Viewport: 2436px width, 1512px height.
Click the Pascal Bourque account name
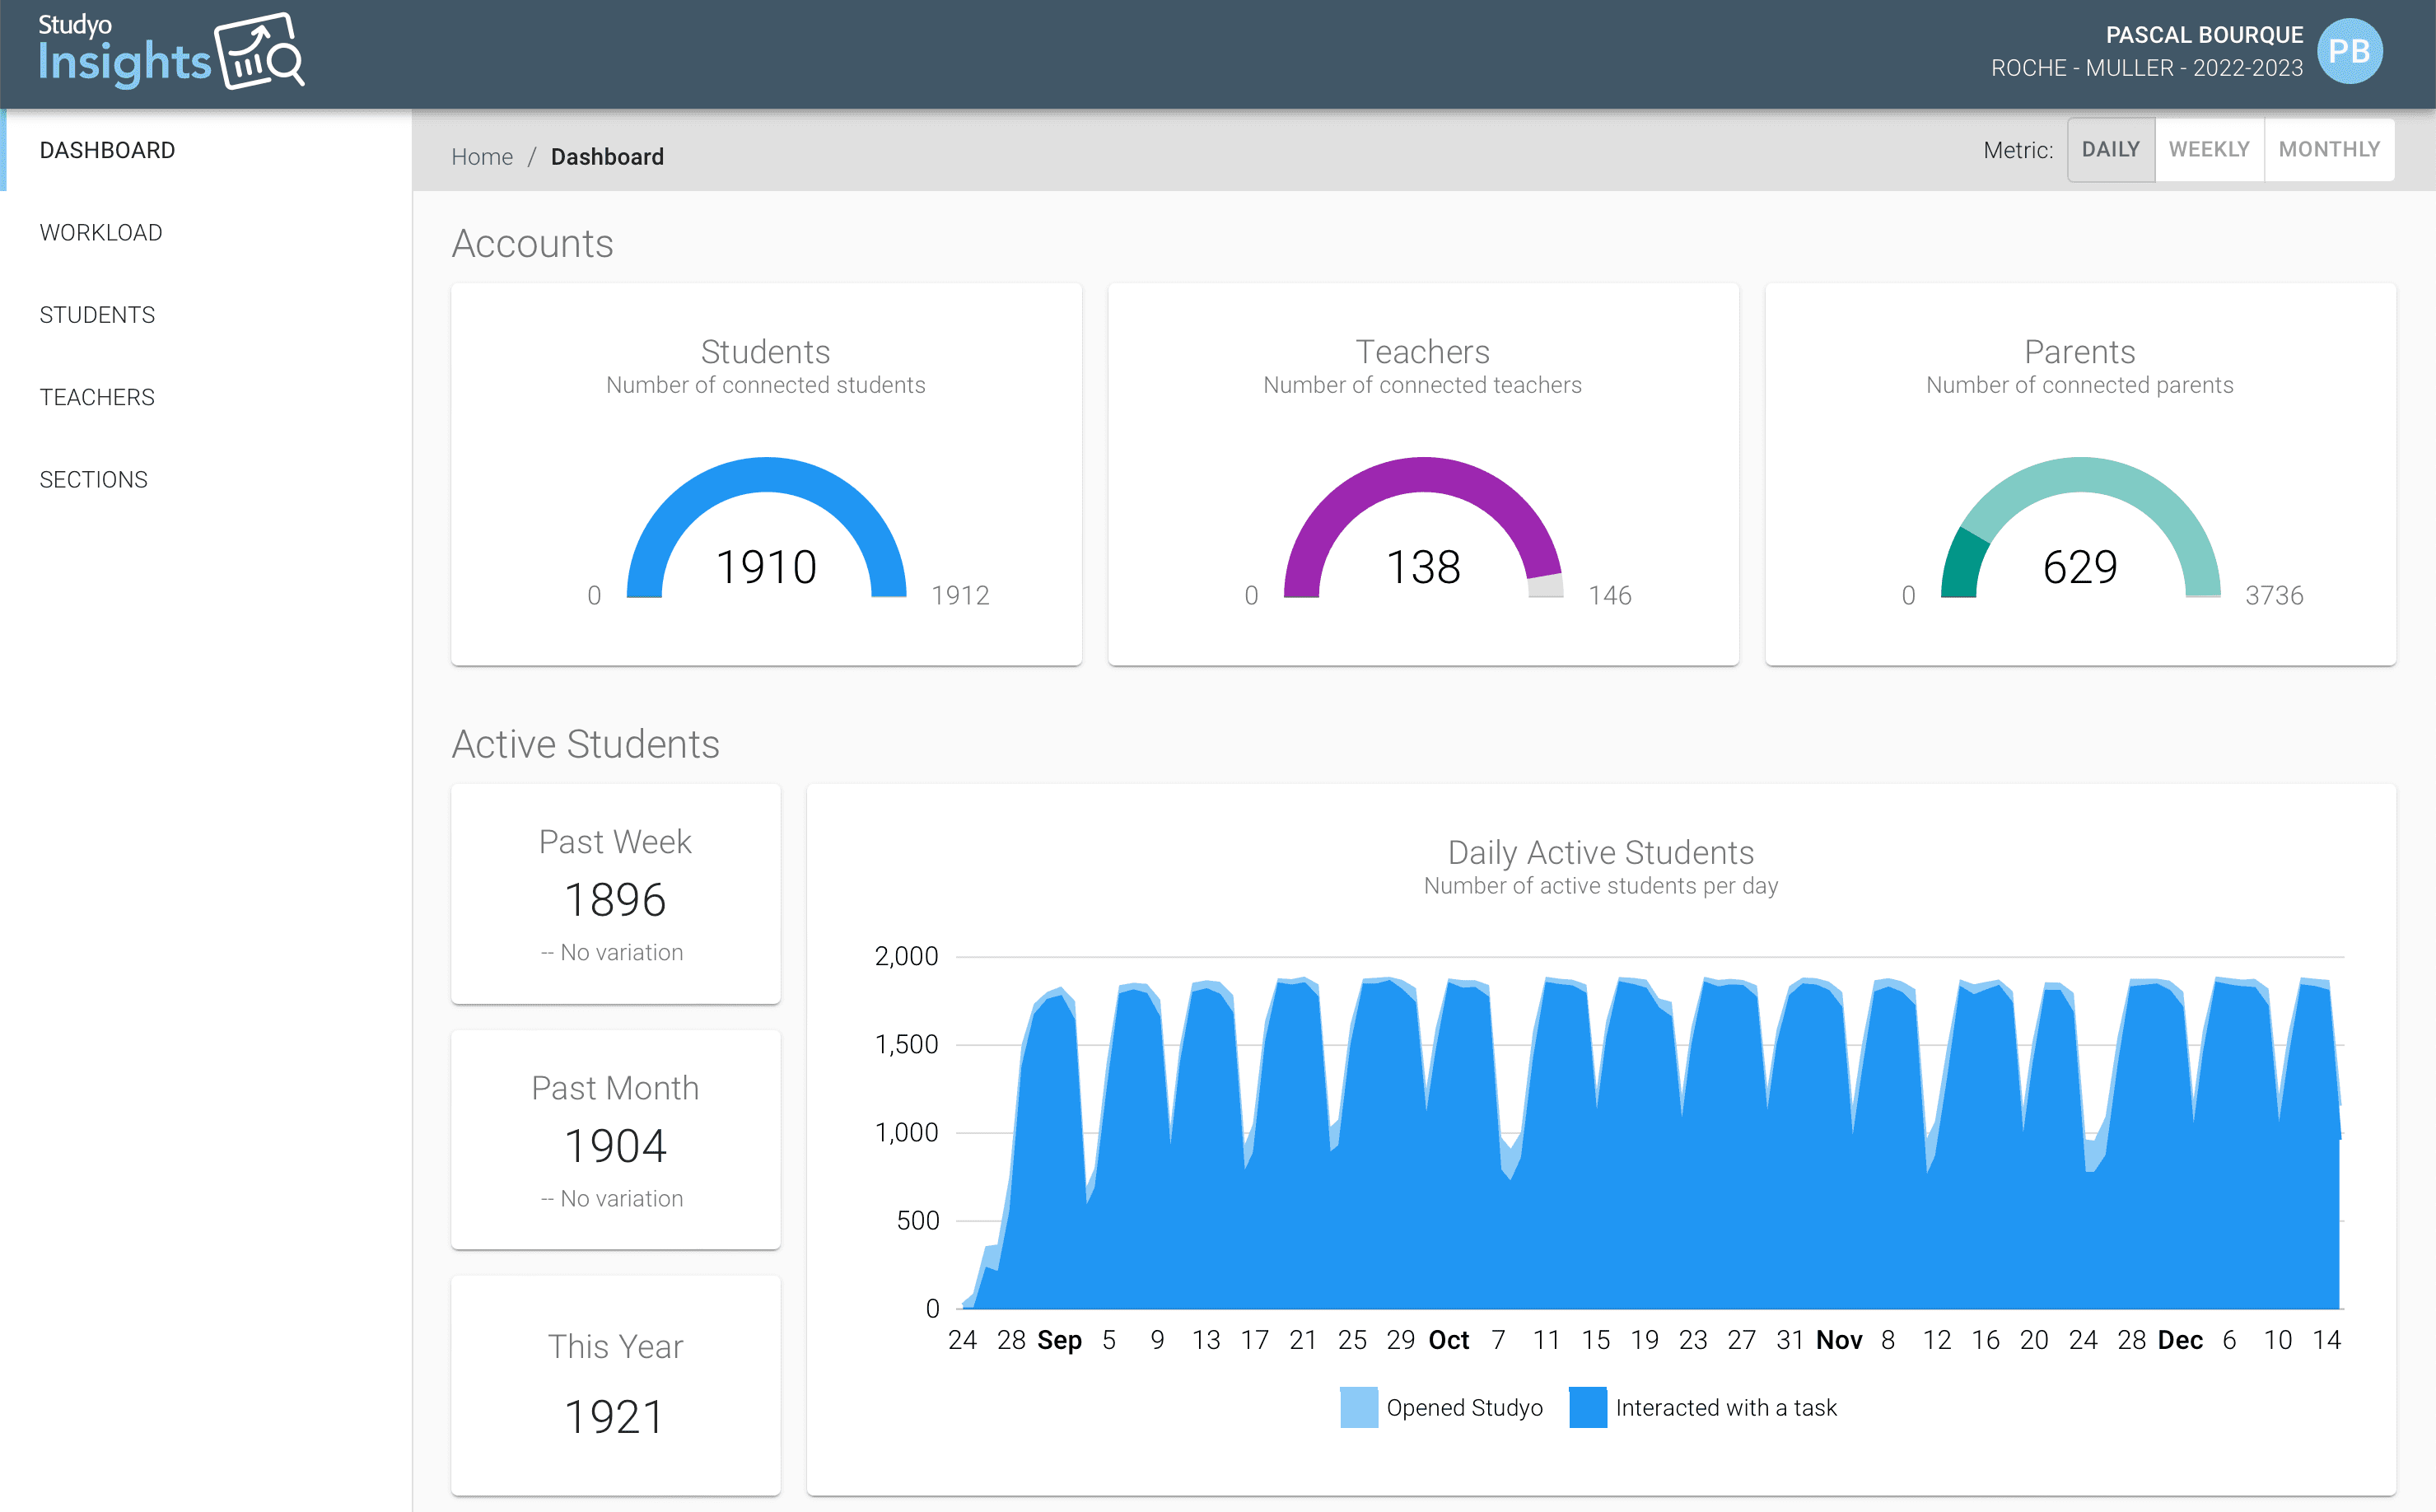2203,35
